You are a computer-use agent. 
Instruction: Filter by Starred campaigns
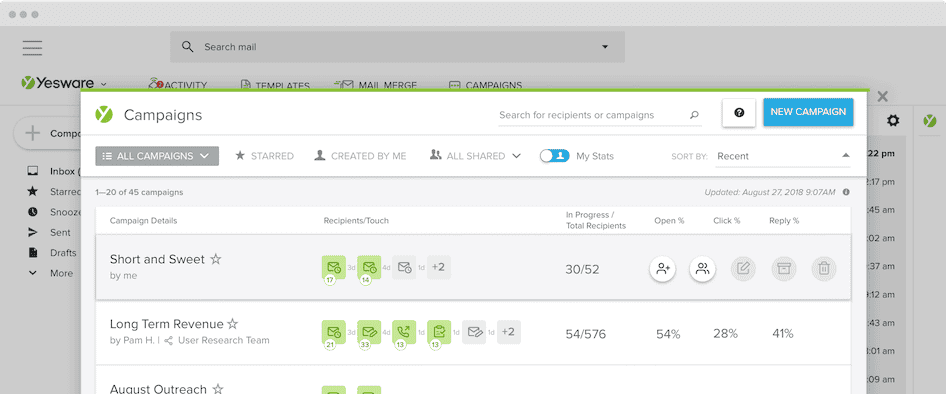click(264, 156)
